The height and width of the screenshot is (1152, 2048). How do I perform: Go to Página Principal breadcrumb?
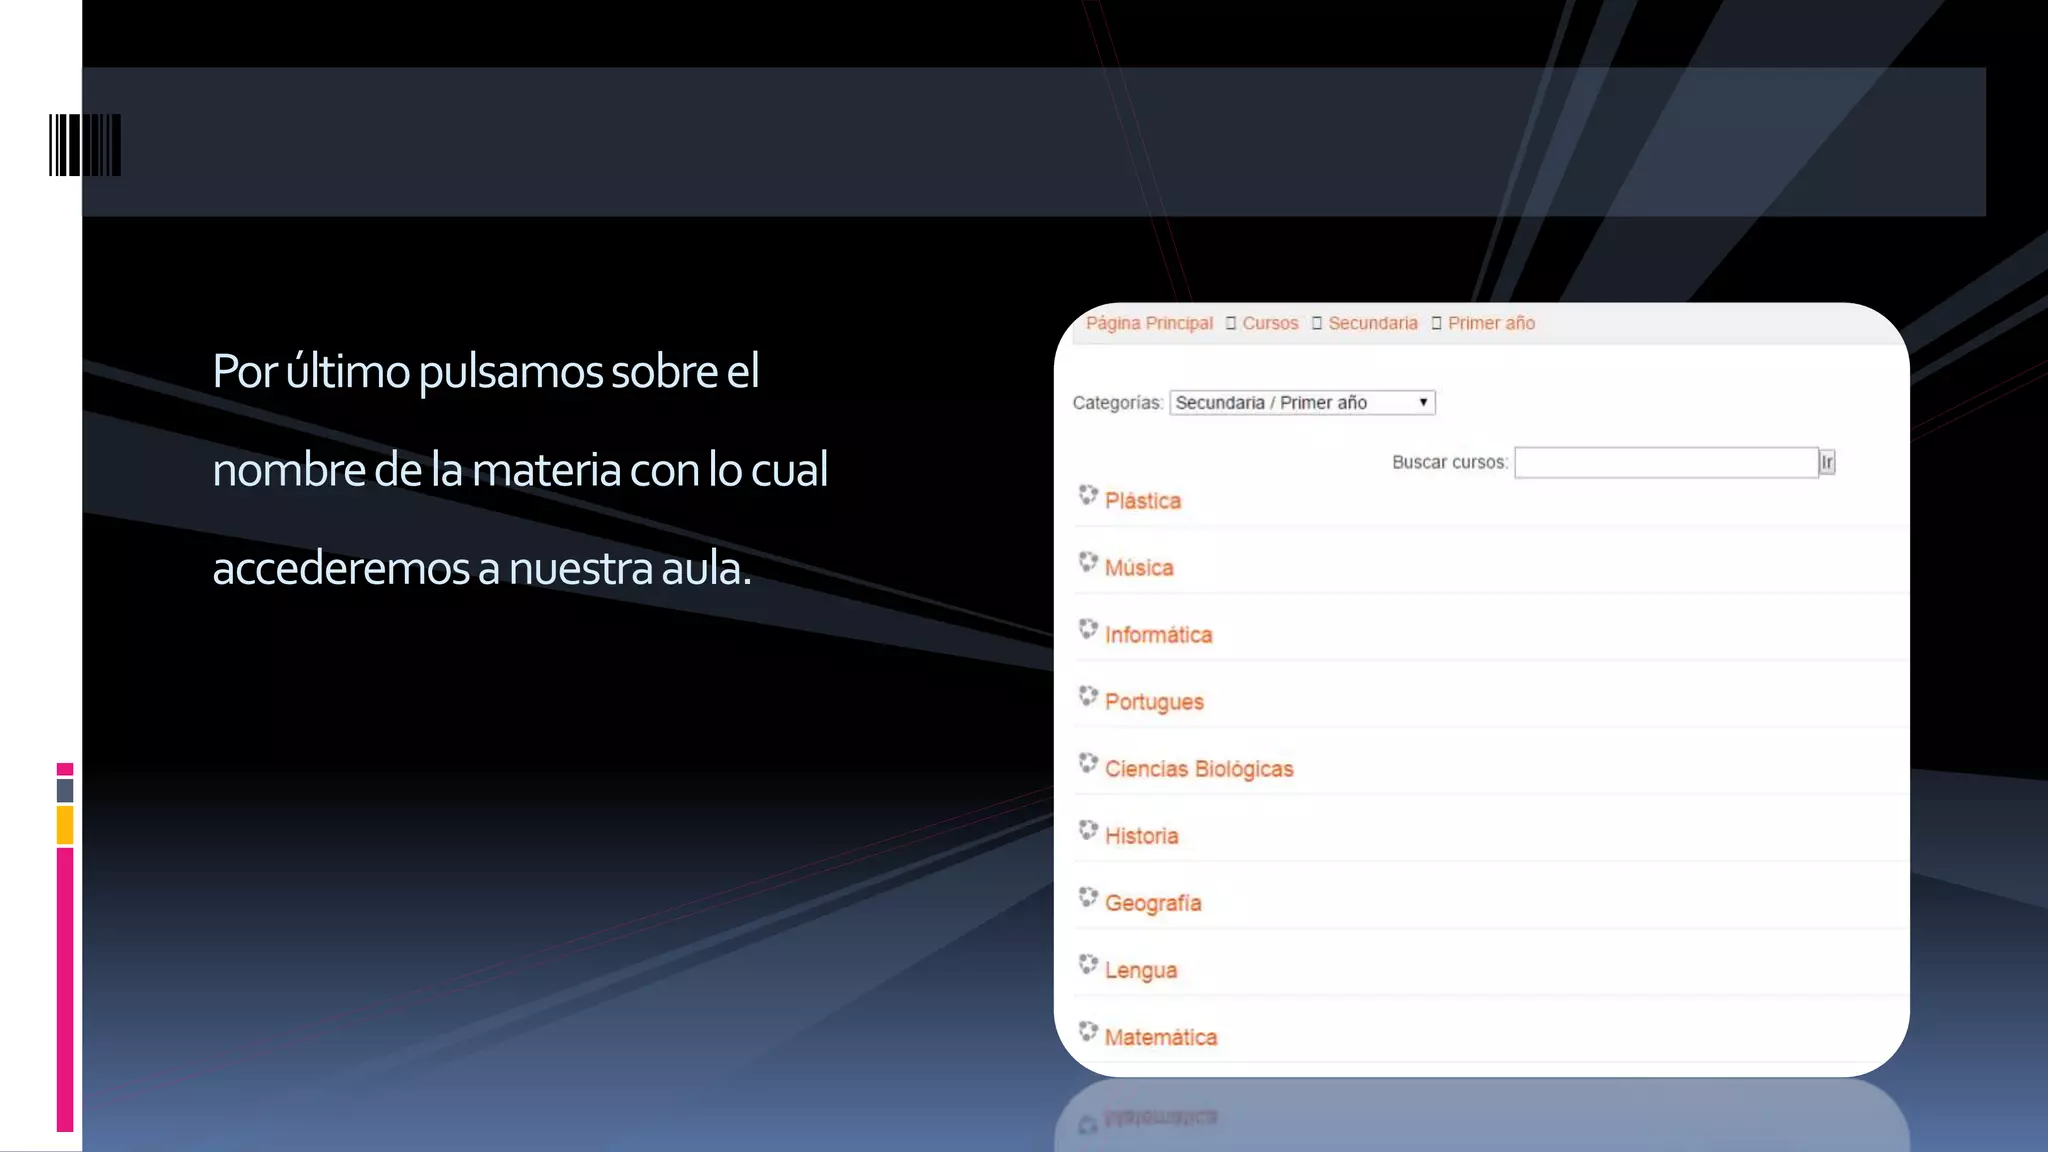(1149, 323)
